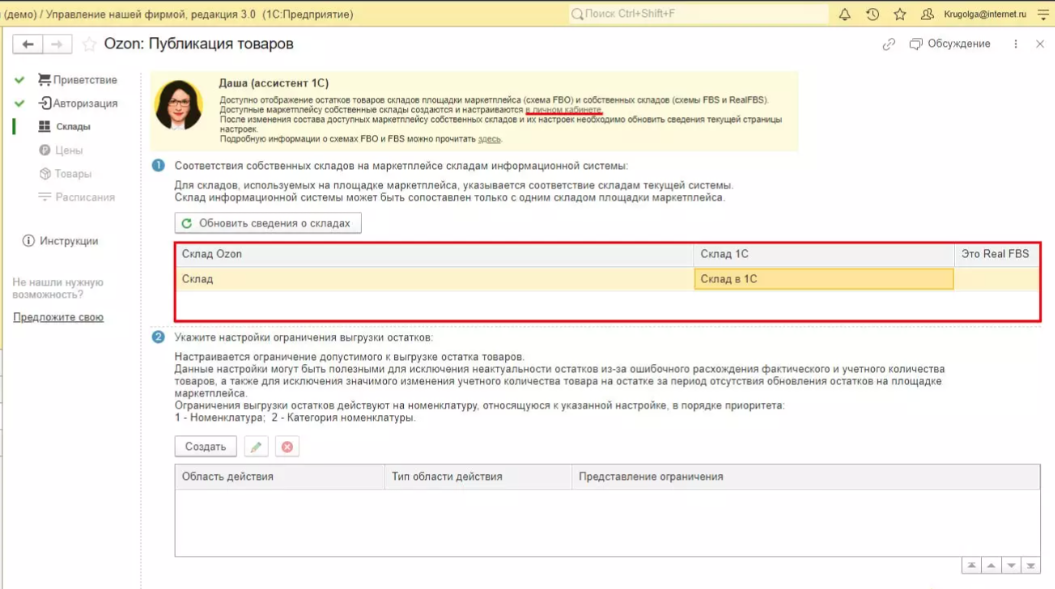Add page to favorites star beside title
Image resolution: width=1055 pixels, height=589 pixels.
[89, 44]
